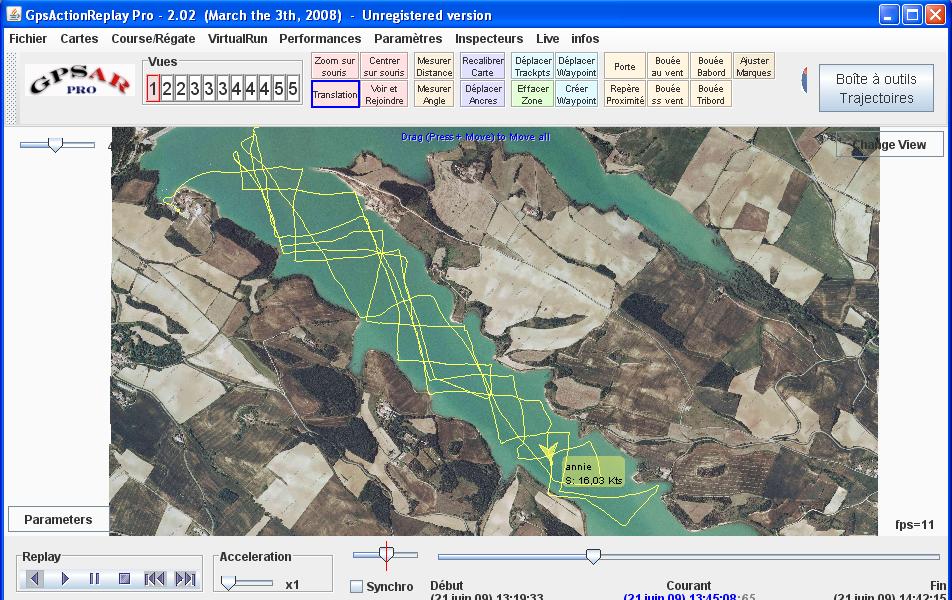Open the Performances menu
The width and height of the screenshot is (952, 600).
point(320,38)
